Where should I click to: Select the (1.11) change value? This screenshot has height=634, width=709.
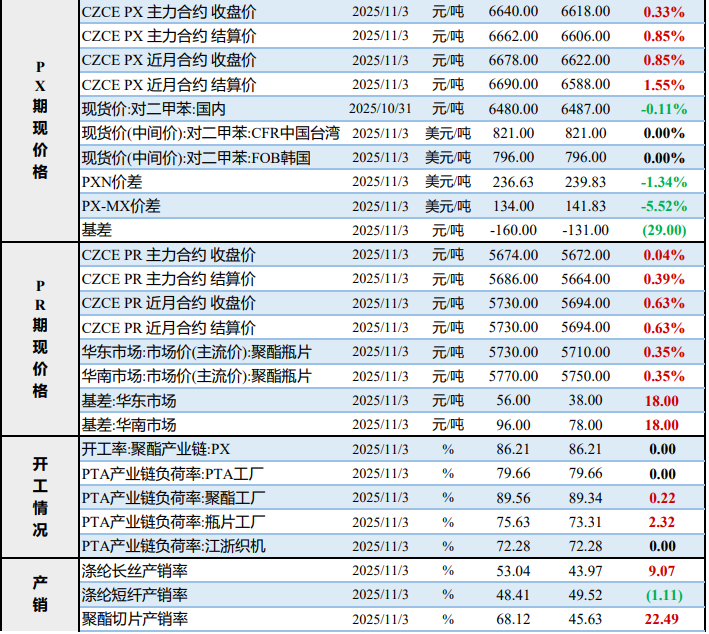coord(664,595)
